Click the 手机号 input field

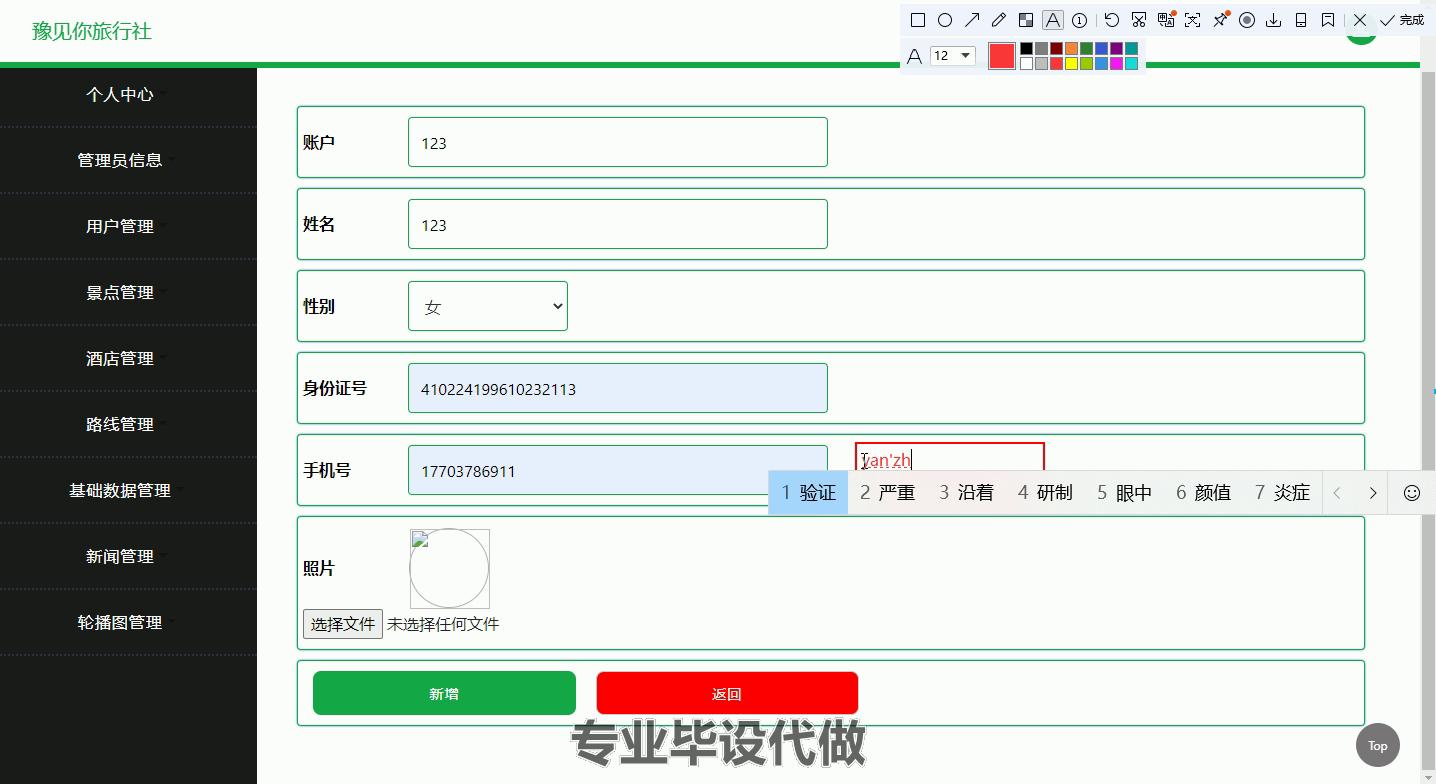pyautogui.click(x=618, y=470)
